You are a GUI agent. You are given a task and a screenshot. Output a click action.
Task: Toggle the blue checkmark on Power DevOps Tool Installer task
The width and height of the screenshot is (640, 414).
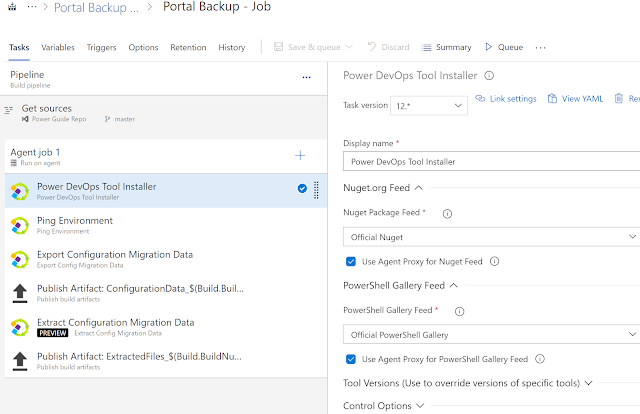click(302, 188)
